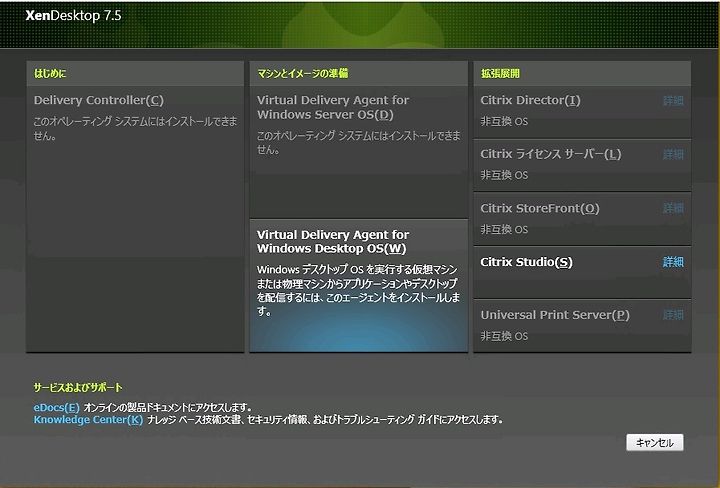720x488 pixels.
Task: Click the XenDesktop 7.5 title text
Action: (73, 16)
